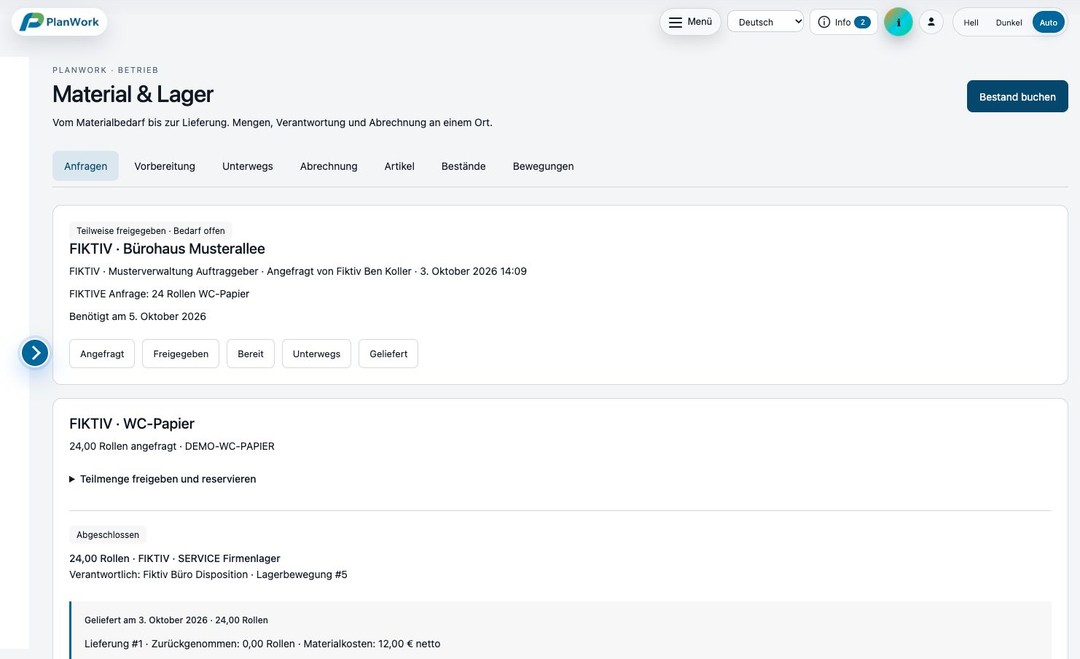Image resolution: width=1080 pixels, height=659 pixels.
Task: Click 'Geliefert am 3. Oktober 2026 · 24,00 Rollen'
Action: point(176,620)
